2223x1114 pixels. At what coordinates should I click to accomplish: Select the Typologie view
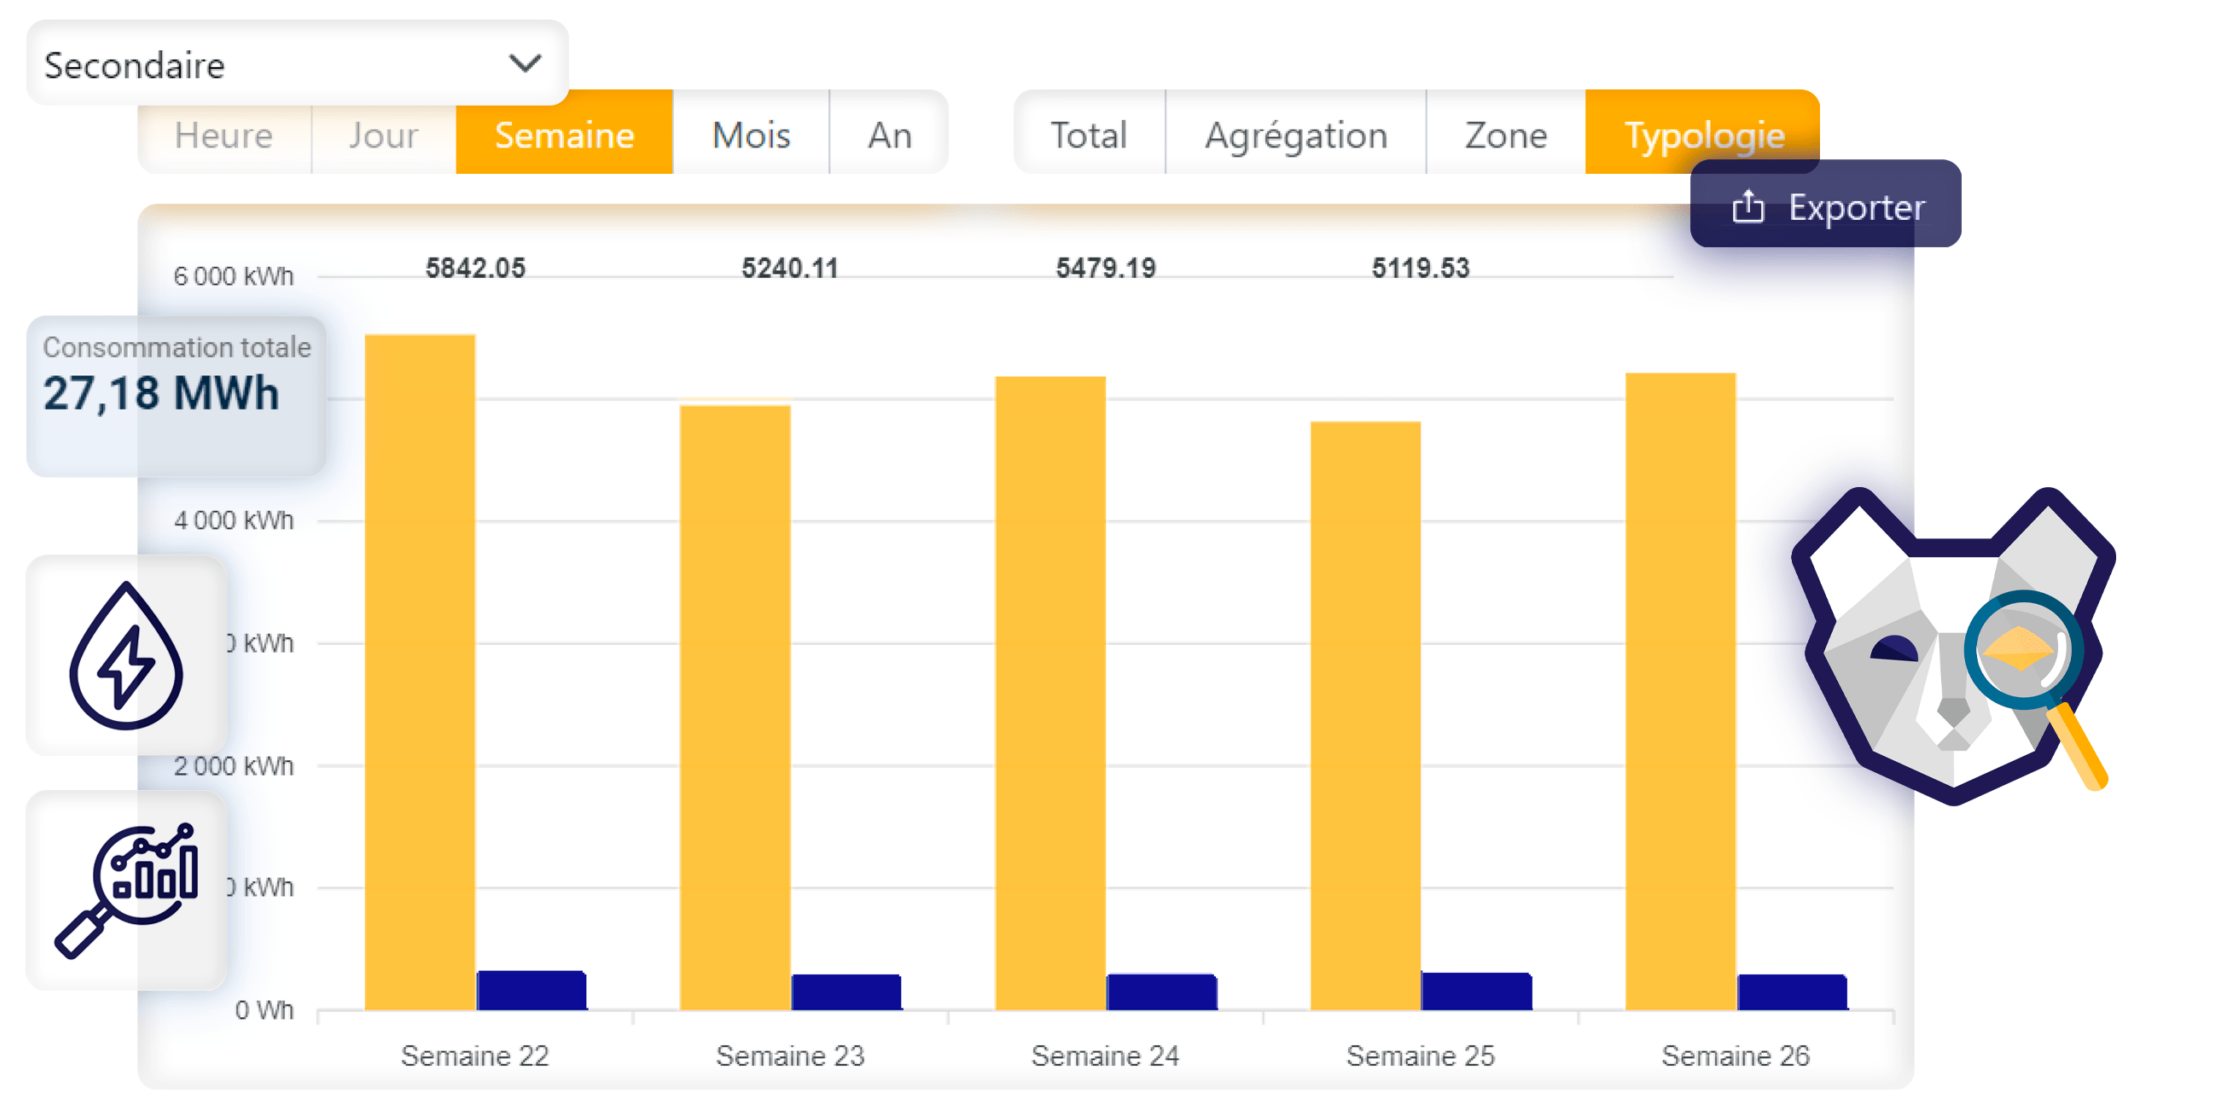pos(1703,125)
